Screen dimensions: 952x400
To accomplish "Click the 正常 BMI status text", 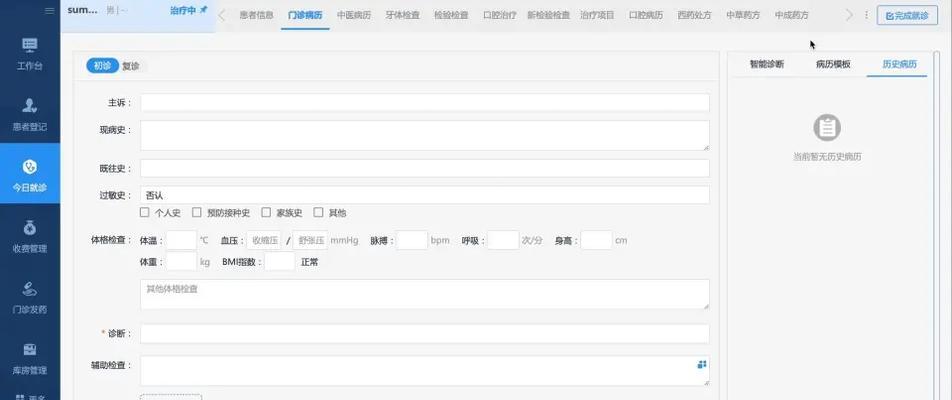I will (310, 262).
